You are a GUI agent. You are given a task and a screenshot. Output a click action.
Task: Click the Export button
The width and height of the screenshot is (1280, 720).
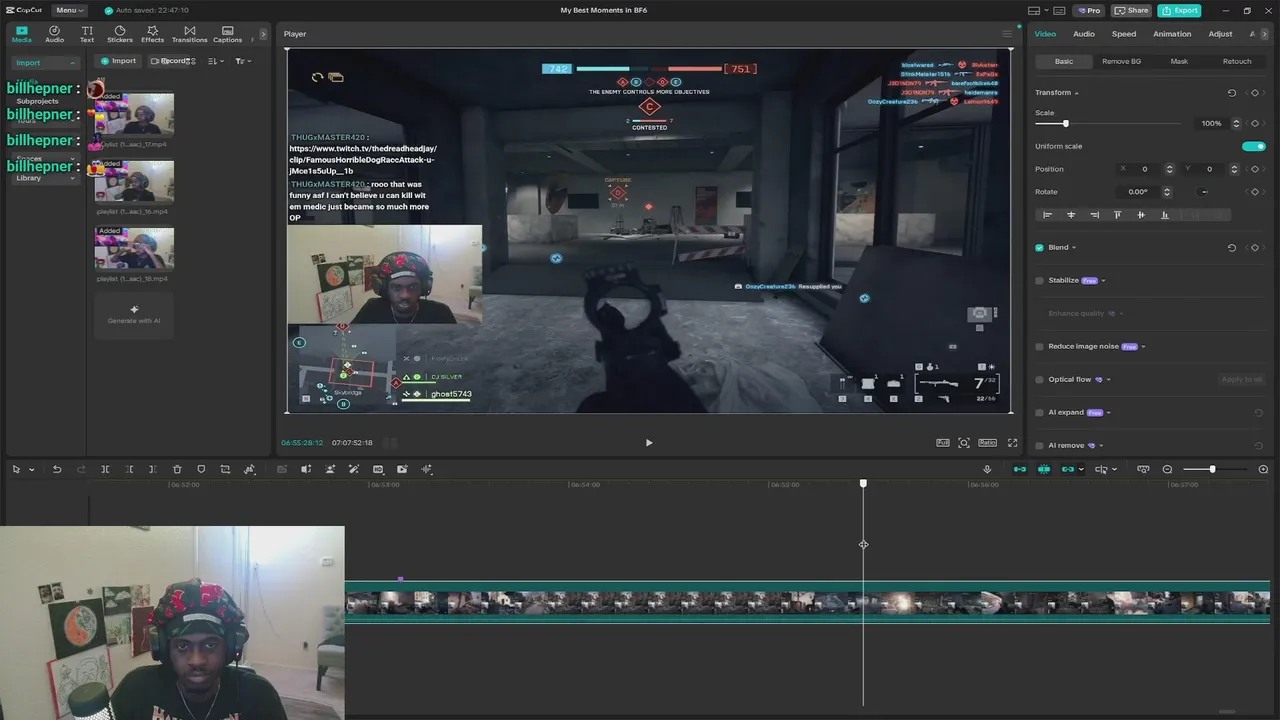1180,10
